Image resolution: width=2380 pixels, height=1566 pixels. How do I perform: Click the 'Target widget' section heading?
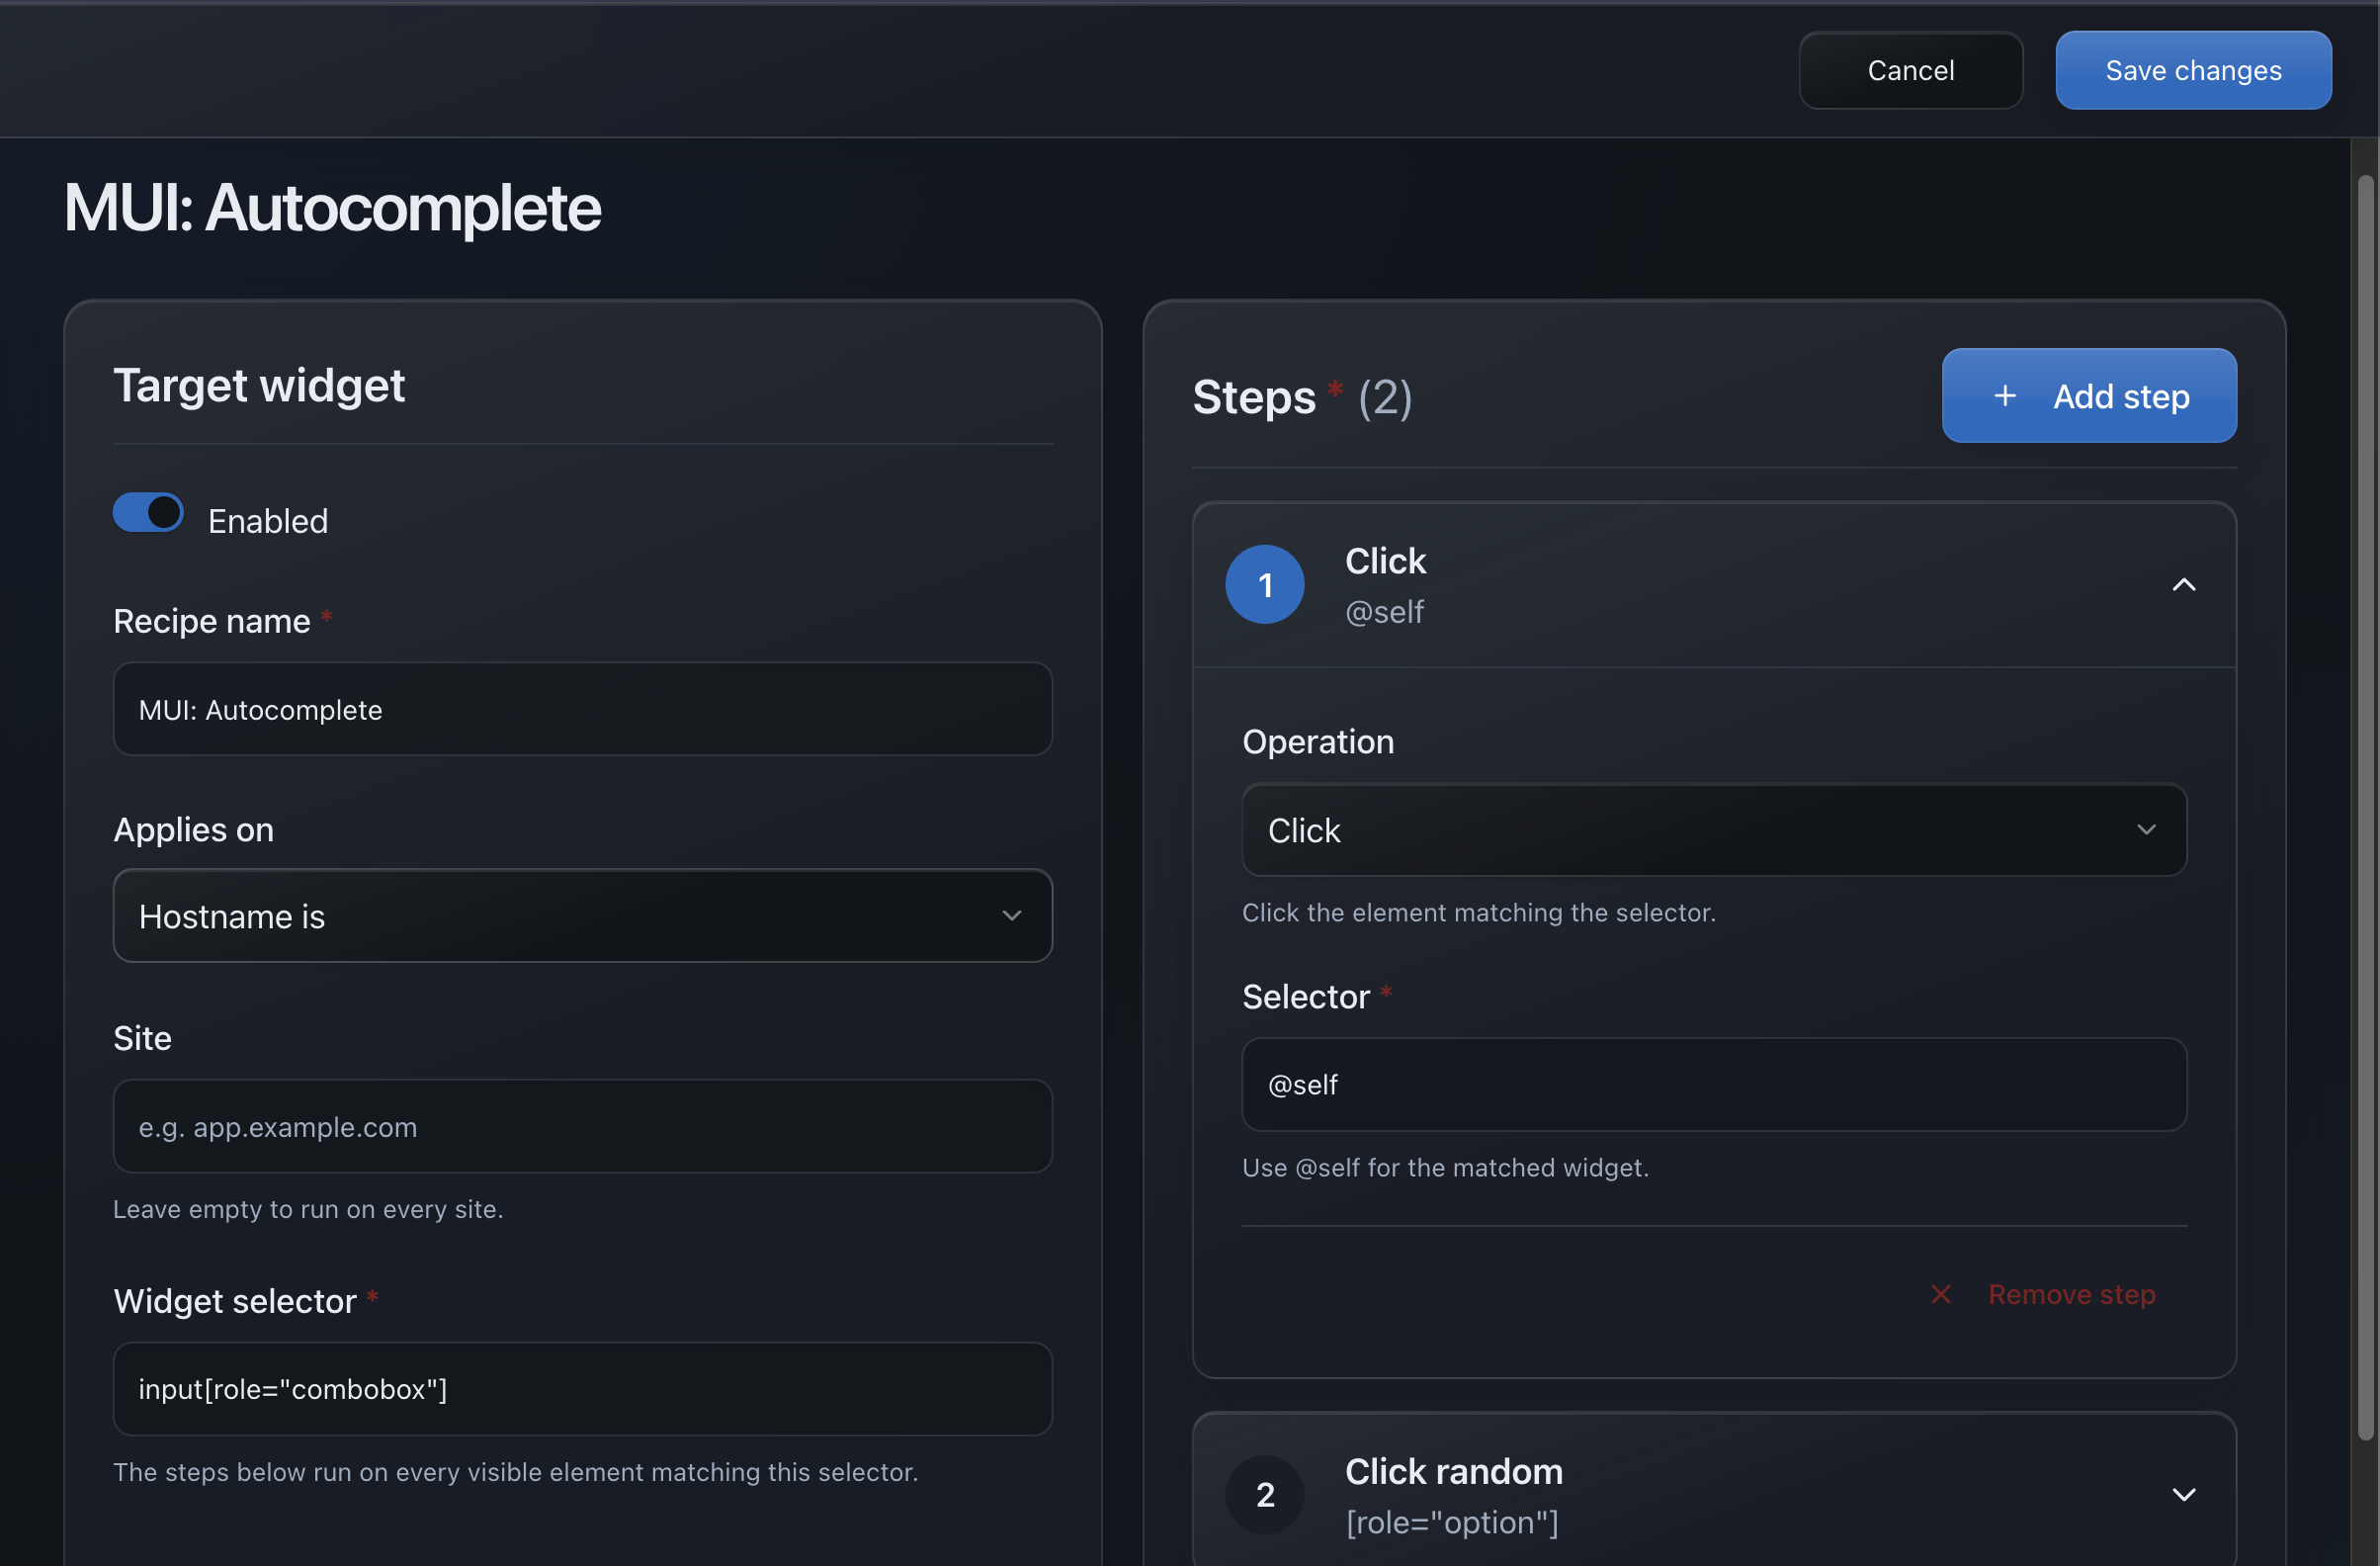tap(259, 386)
